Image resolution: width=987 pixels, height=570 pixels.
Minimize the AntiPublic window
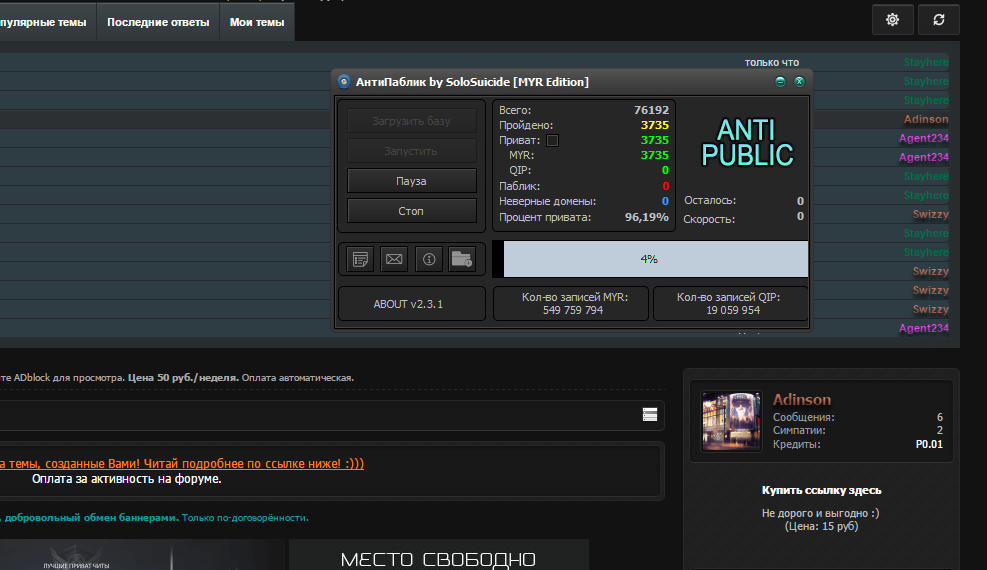(x=780, y=81)
